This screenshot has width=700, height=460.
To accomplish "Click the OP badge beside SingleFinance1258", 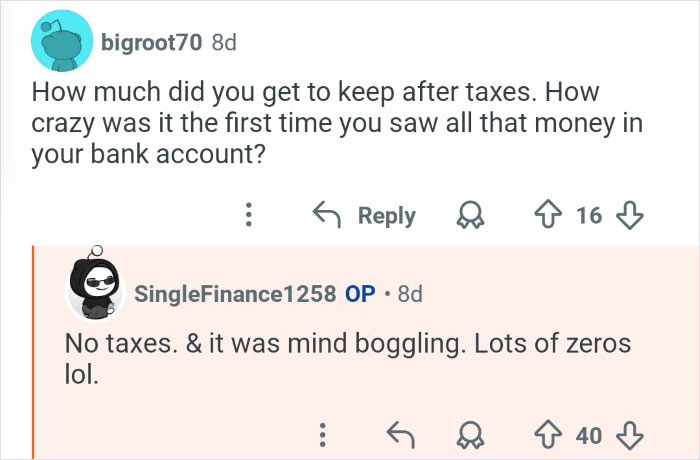I will point(359,294).
